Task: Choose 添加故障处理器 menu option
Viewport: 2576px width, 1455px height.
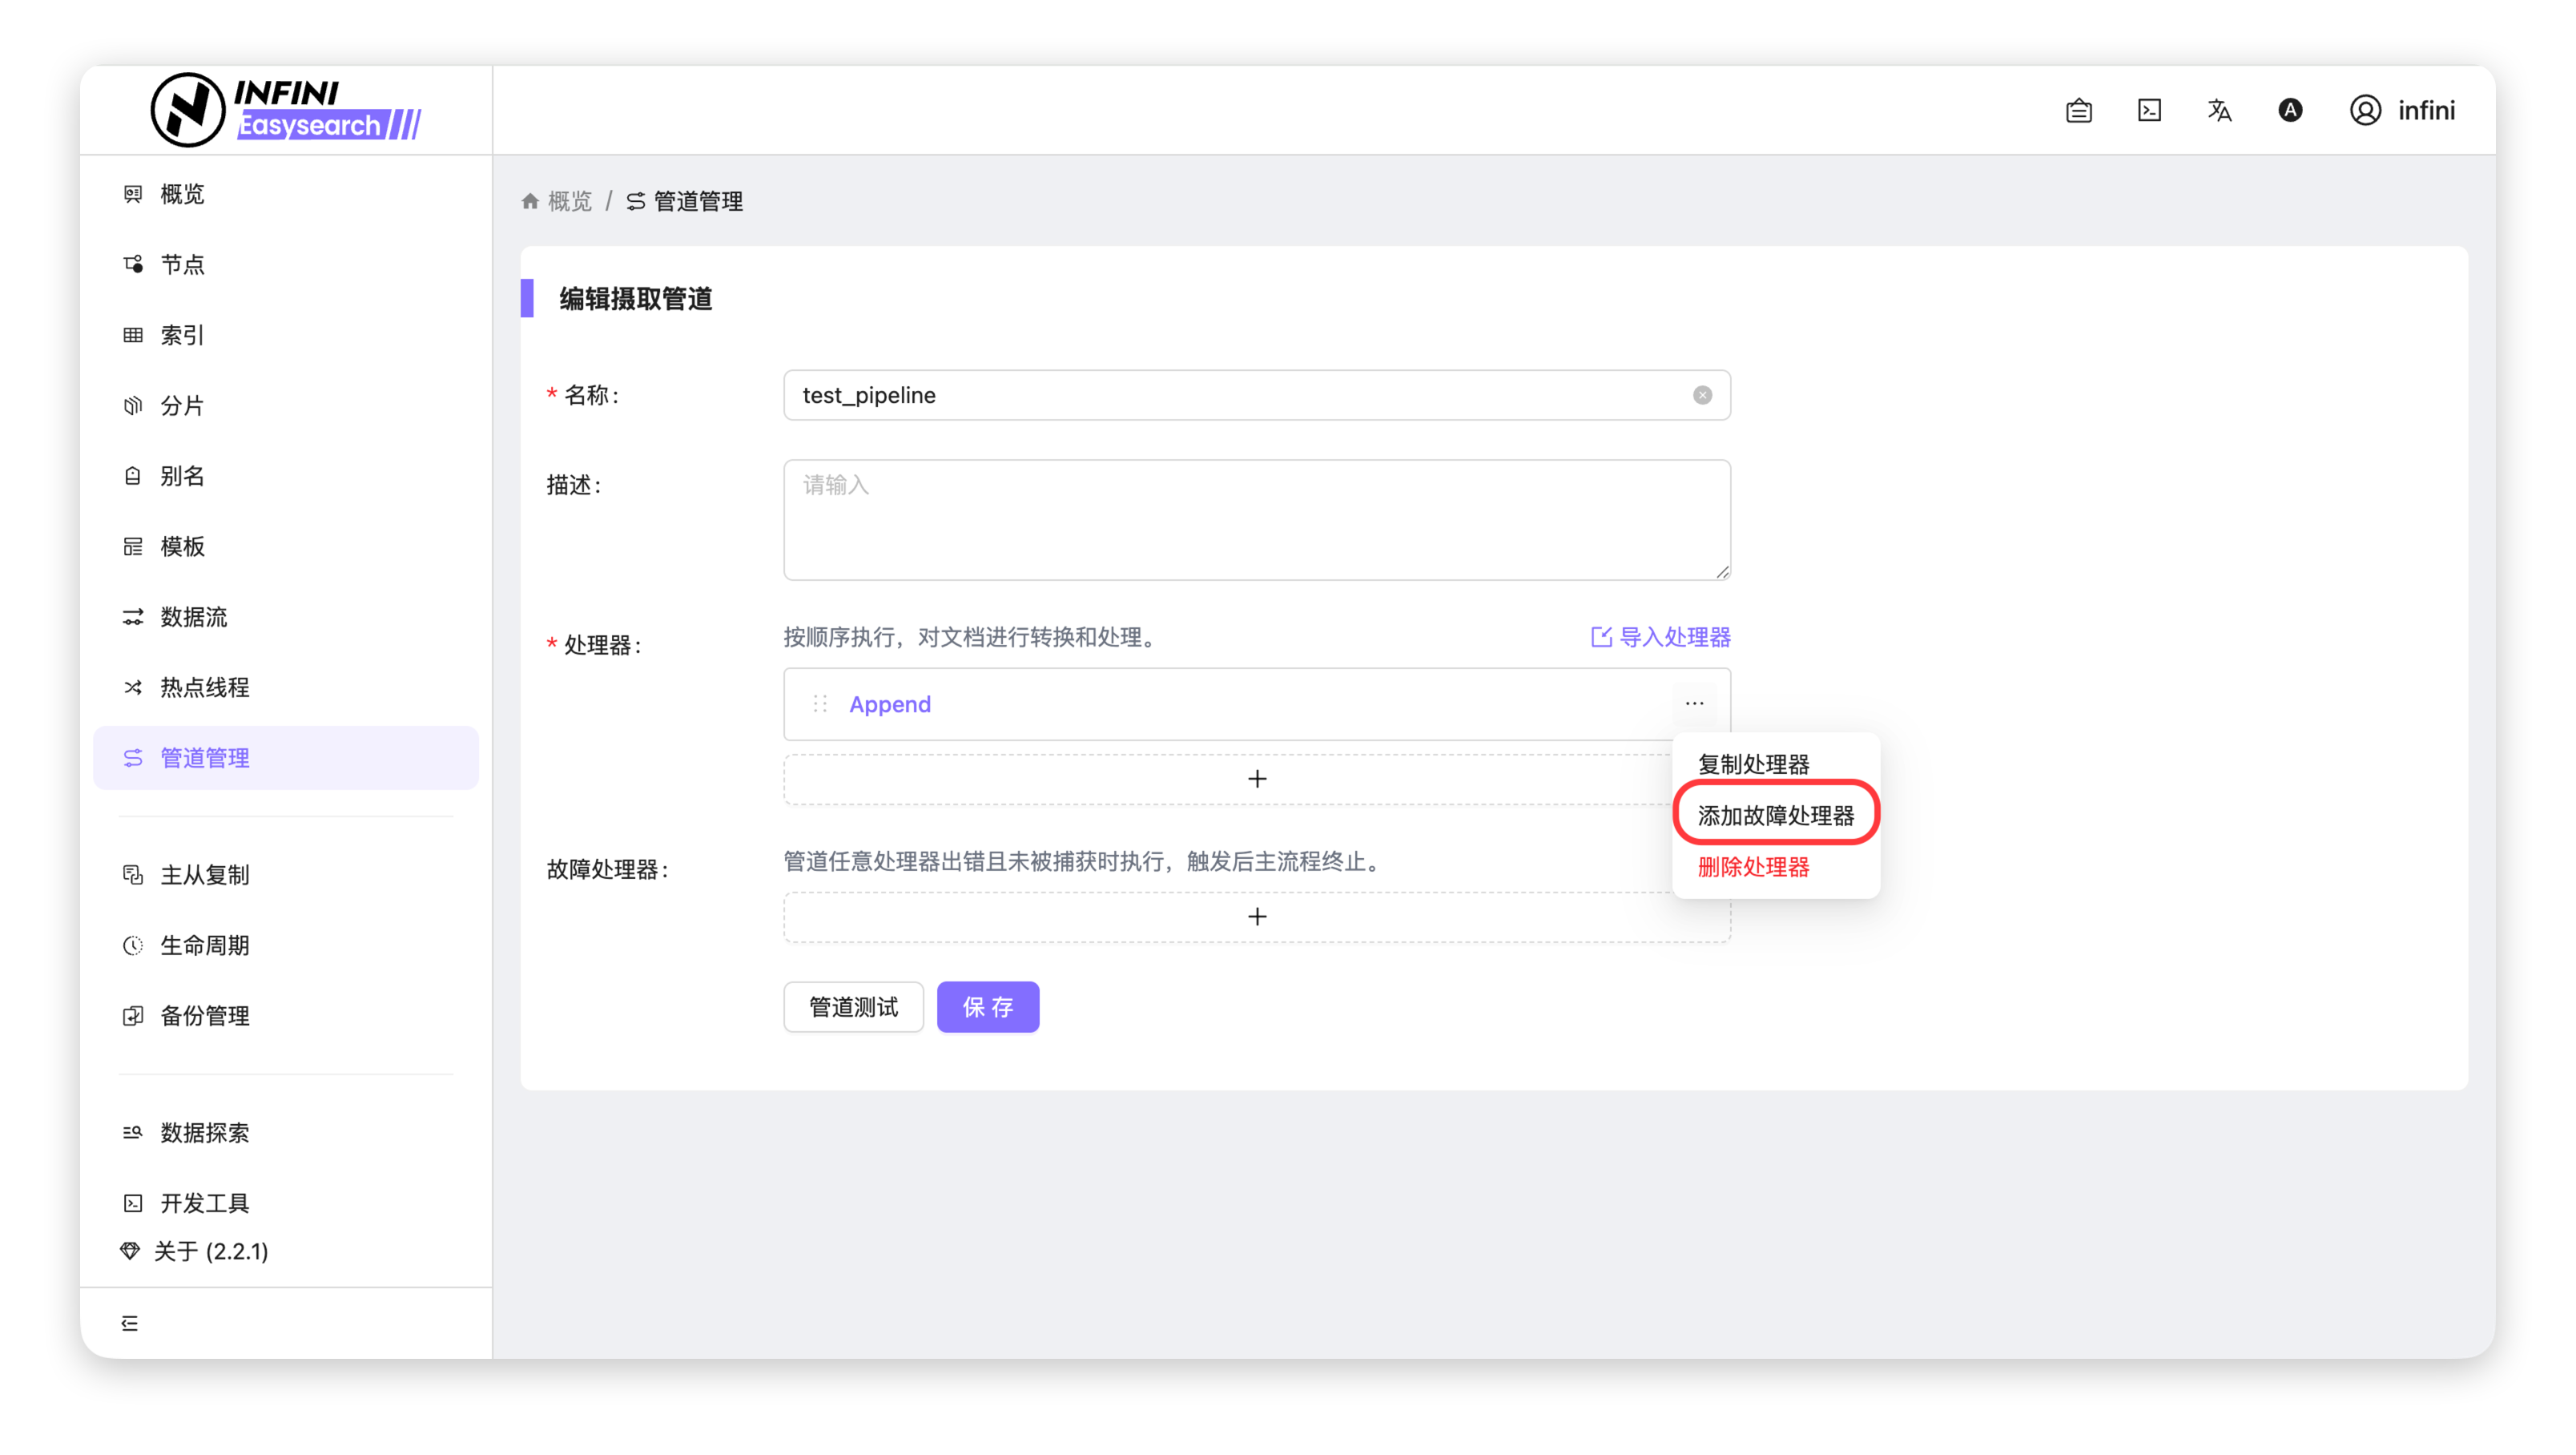Action: click(1775, 815)
